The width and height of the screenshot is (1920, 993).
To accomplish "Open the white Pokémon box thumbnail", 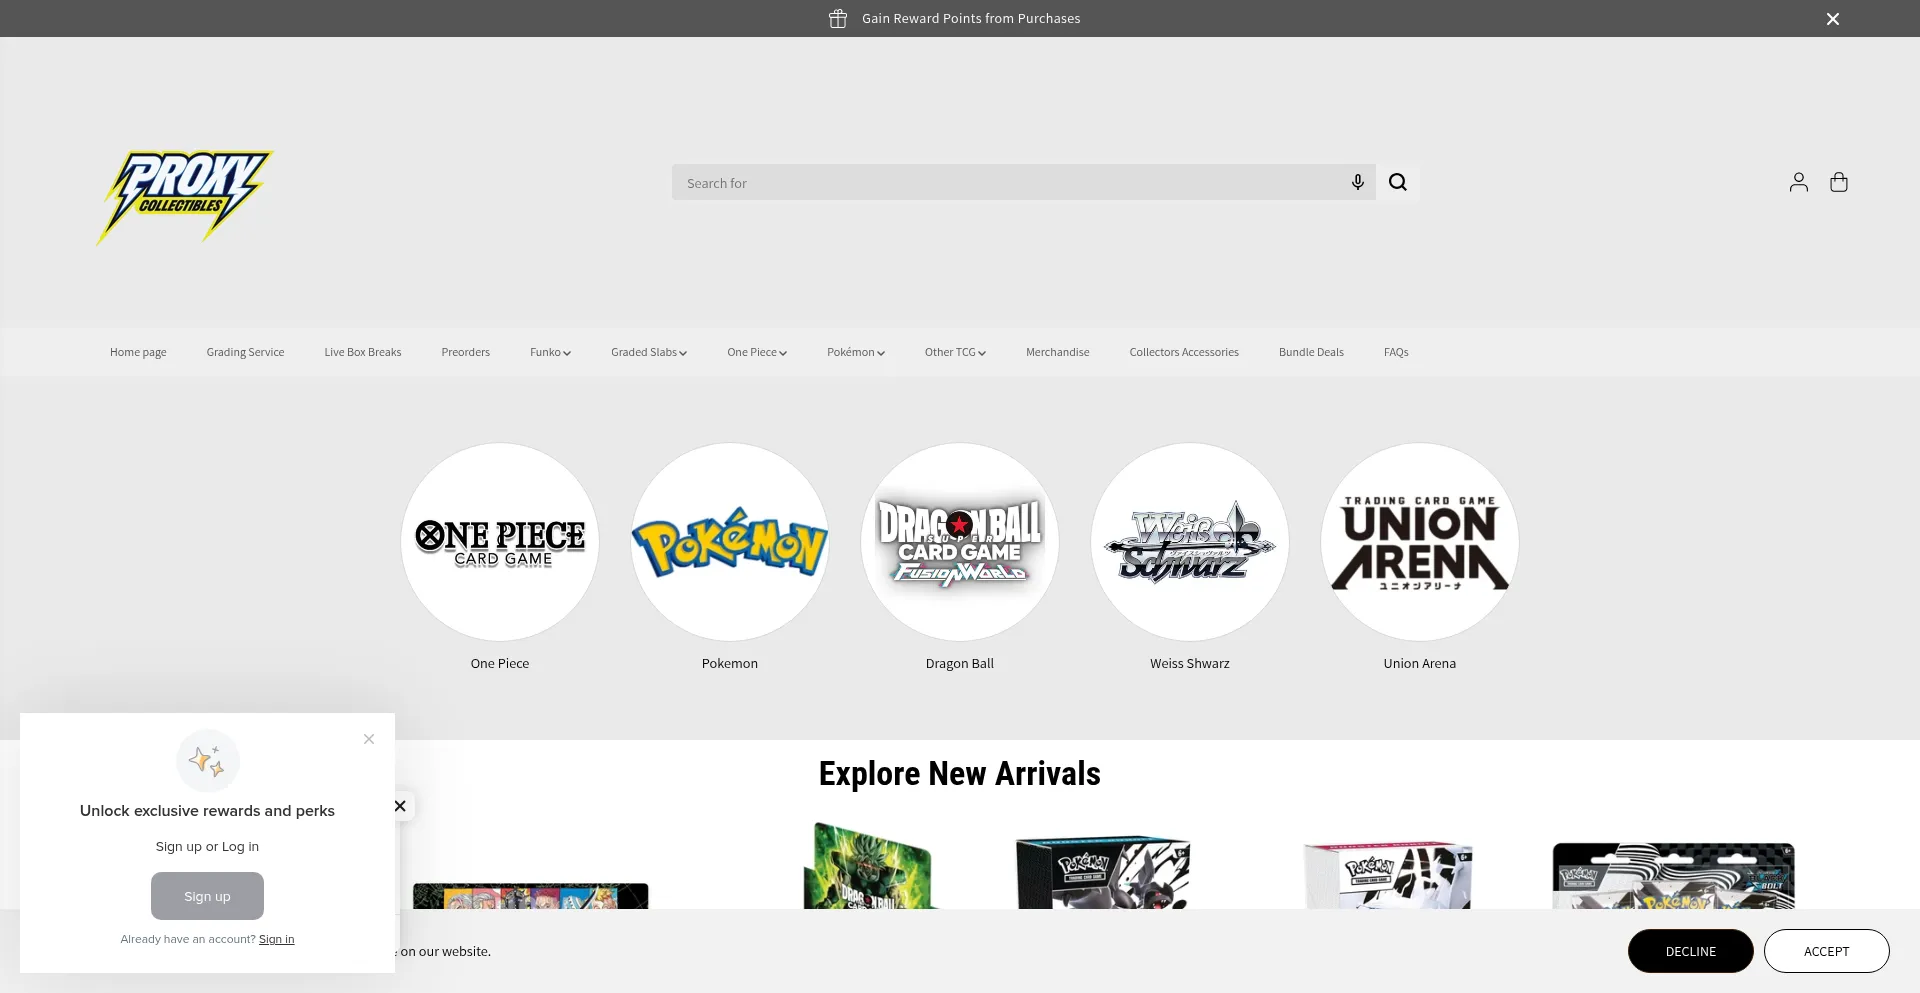I will click(1388, 875).
